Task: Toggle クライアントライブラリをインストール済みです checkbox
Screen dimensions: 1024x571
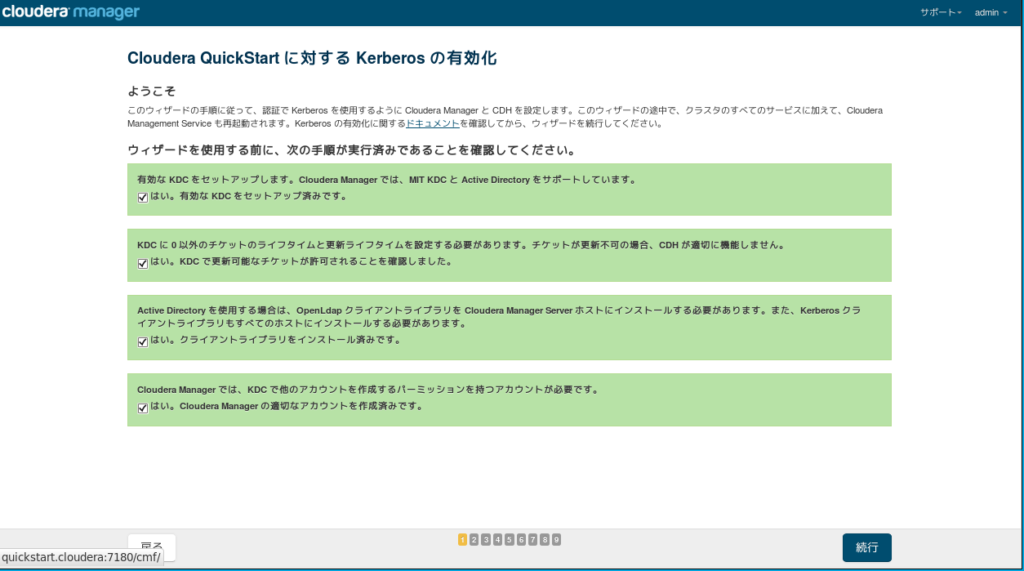Action: click(142, 342)
